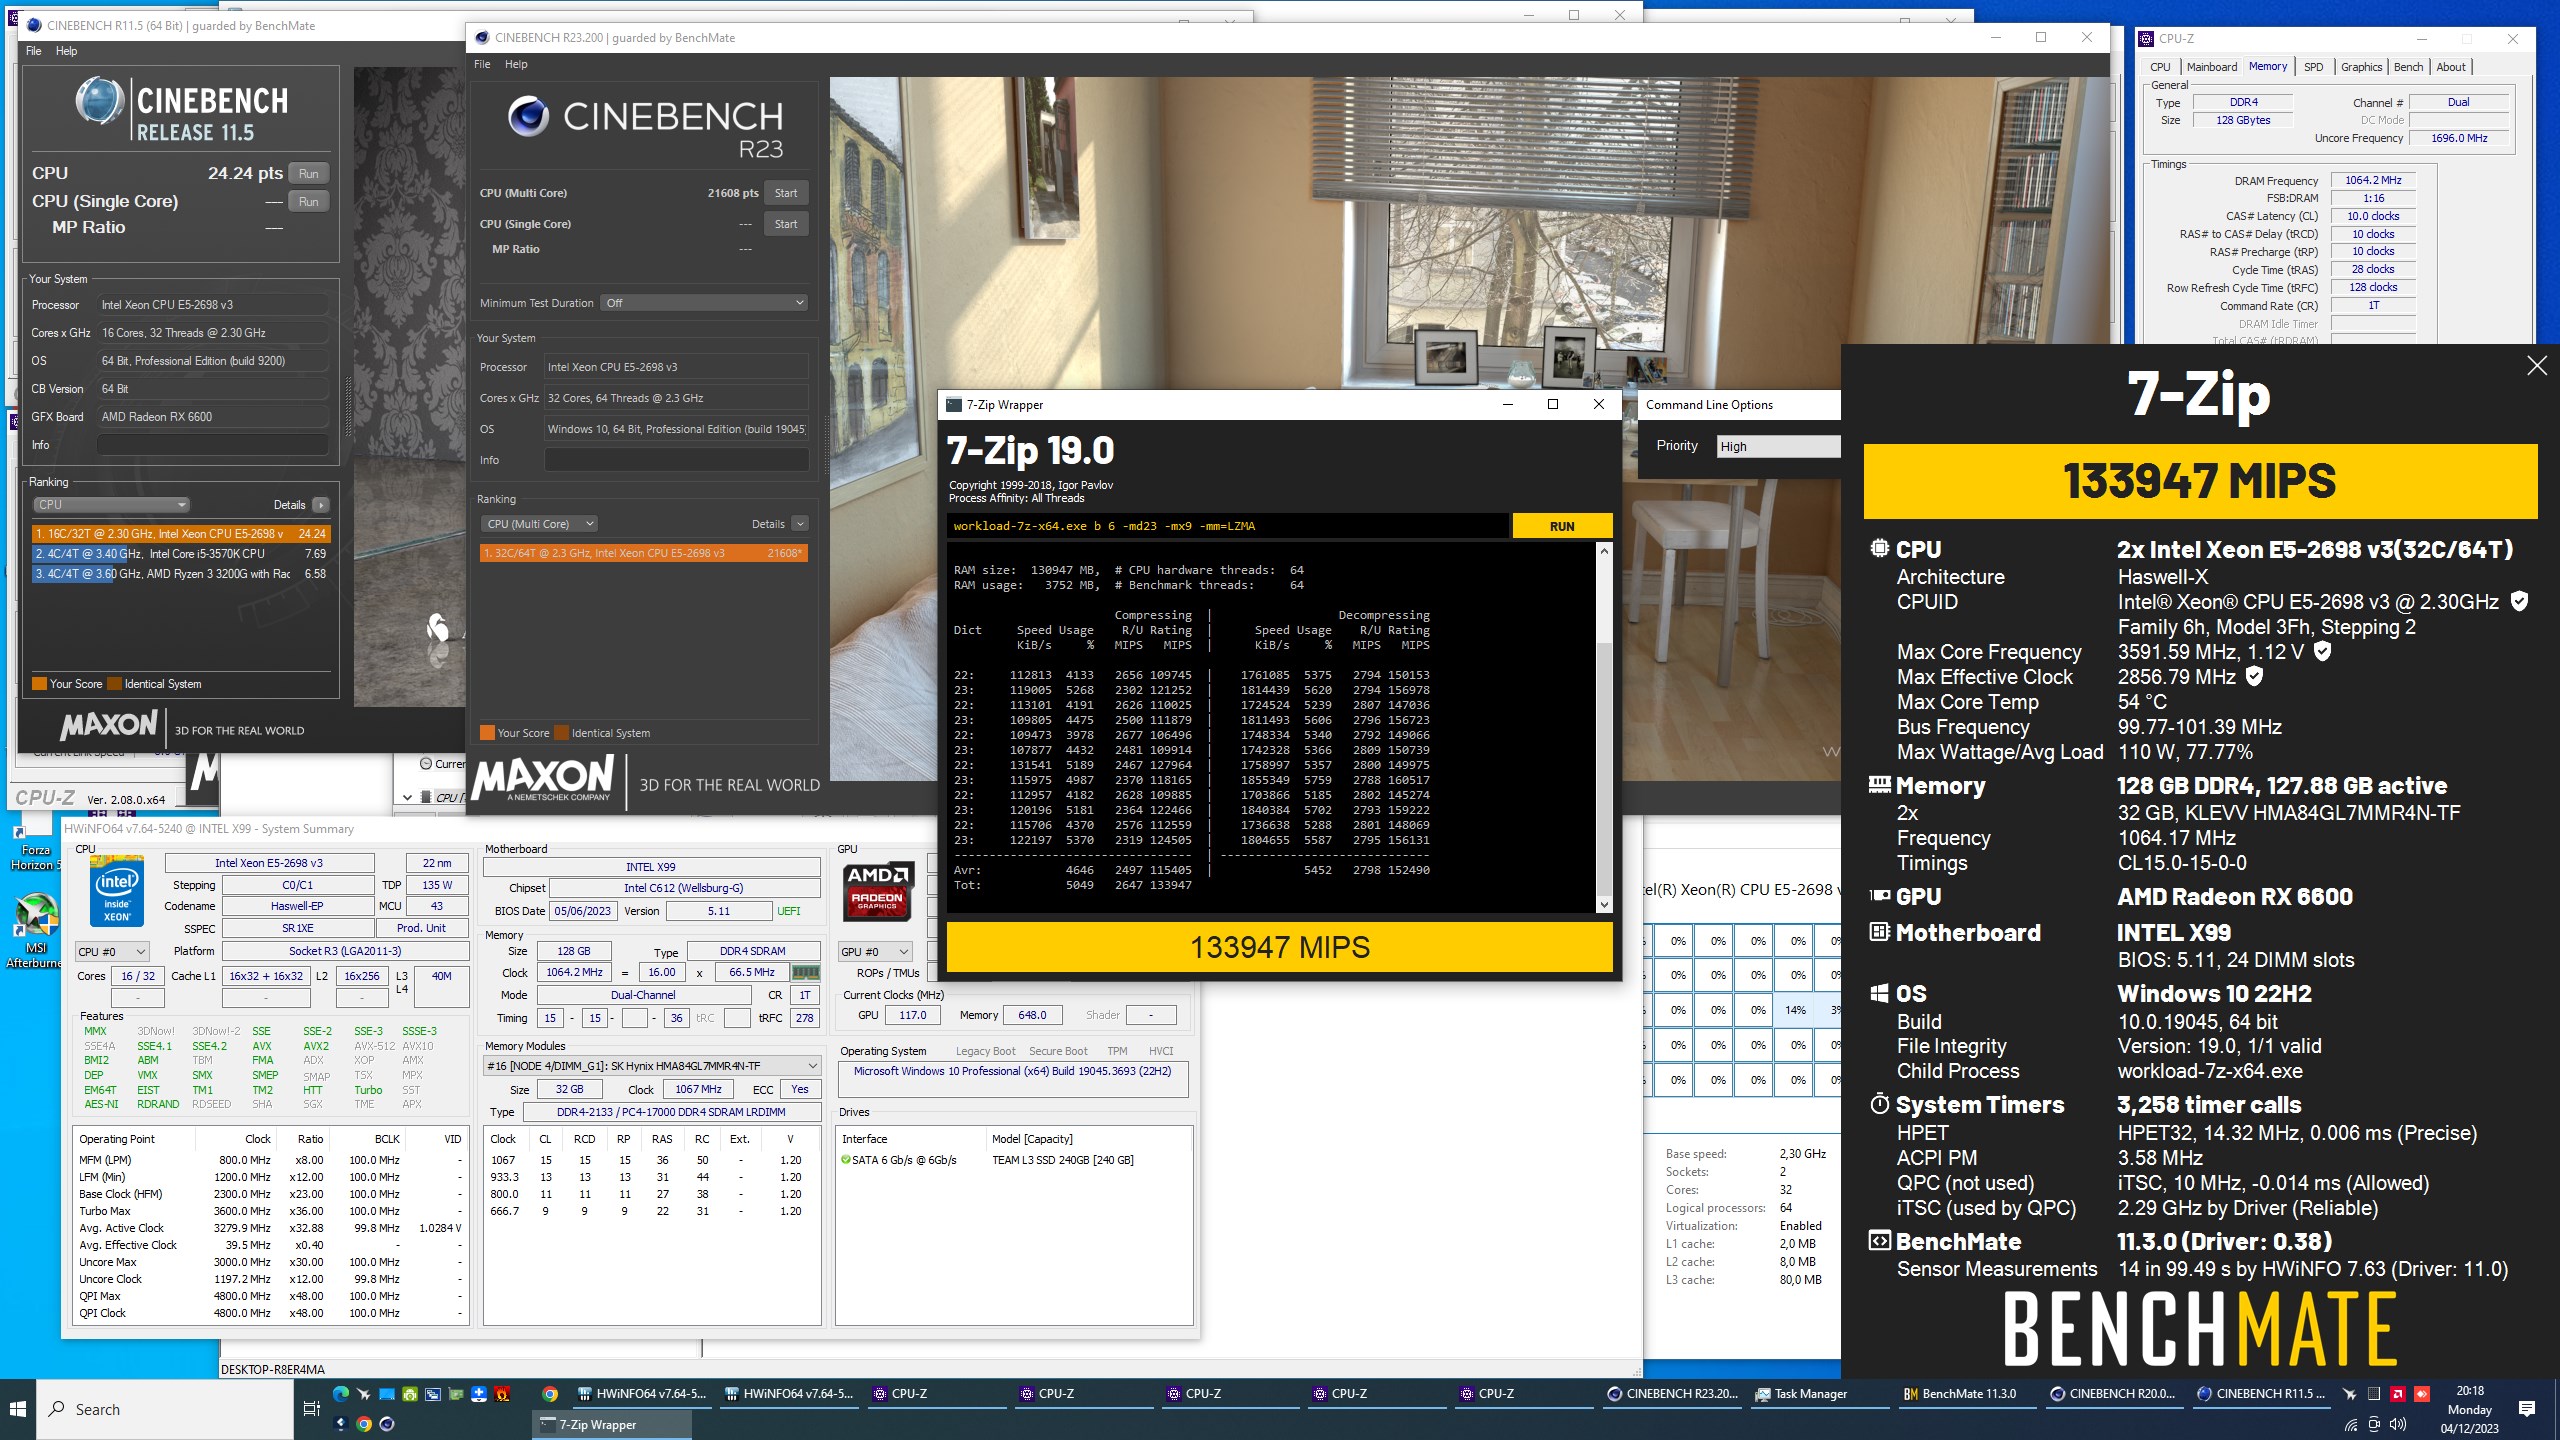The image size is (2560, 1440).
Task: Click the 7-Zip command line input field
Action: [1228, 526]
